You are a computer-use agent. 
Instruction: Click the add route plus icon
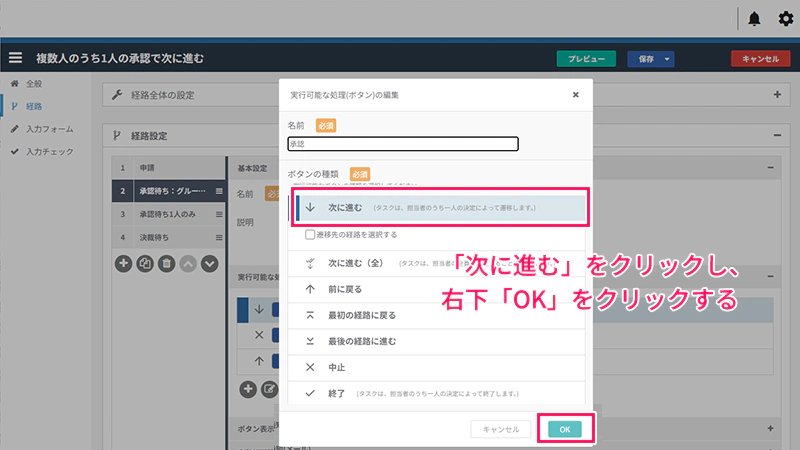point(124,264)
